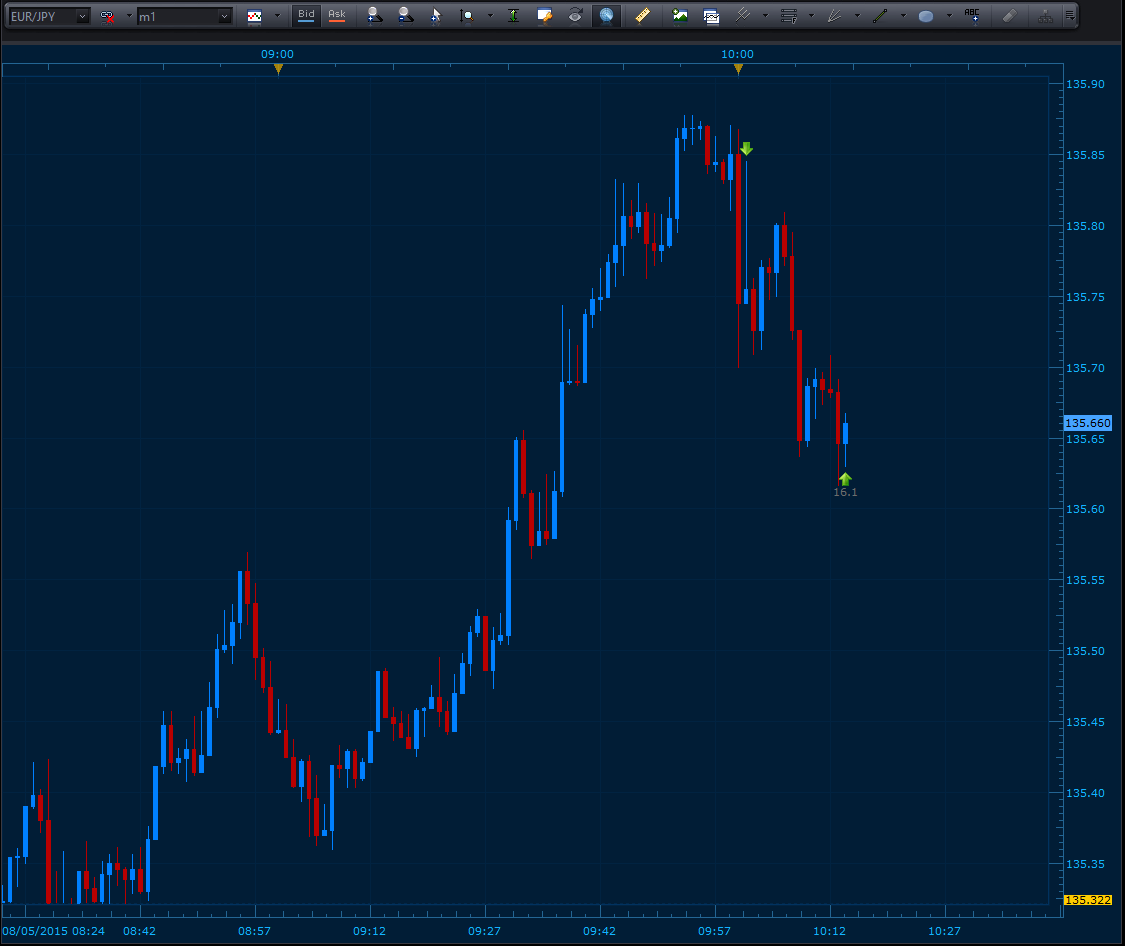Click the zoom in magnifier icon
The width and height of the screenshot is (1125, 946).
[374, 16]
